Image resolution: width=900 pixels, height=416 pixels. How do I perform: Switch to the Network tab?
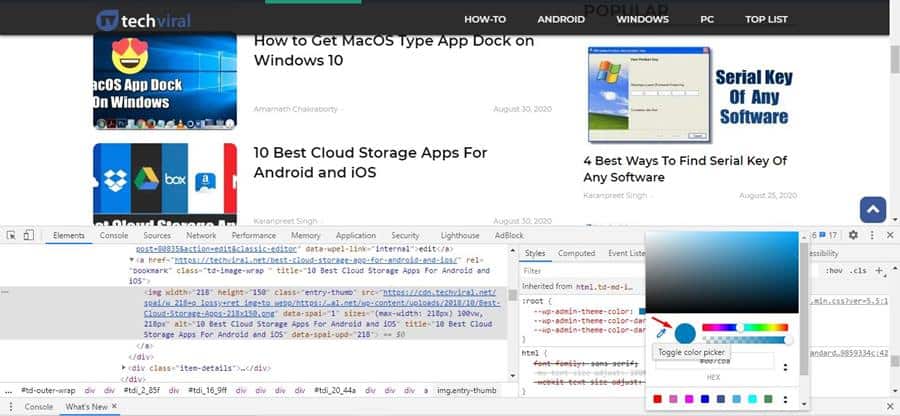[201, 235]
